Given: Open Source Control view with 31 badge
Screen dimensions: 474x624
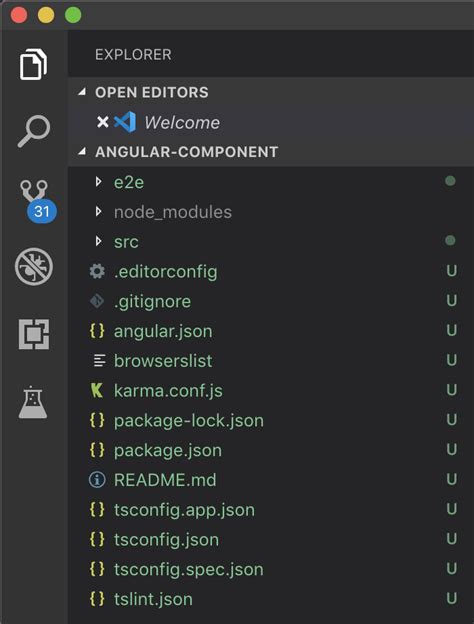Looking at the screenshot, I should click(38, 201).
